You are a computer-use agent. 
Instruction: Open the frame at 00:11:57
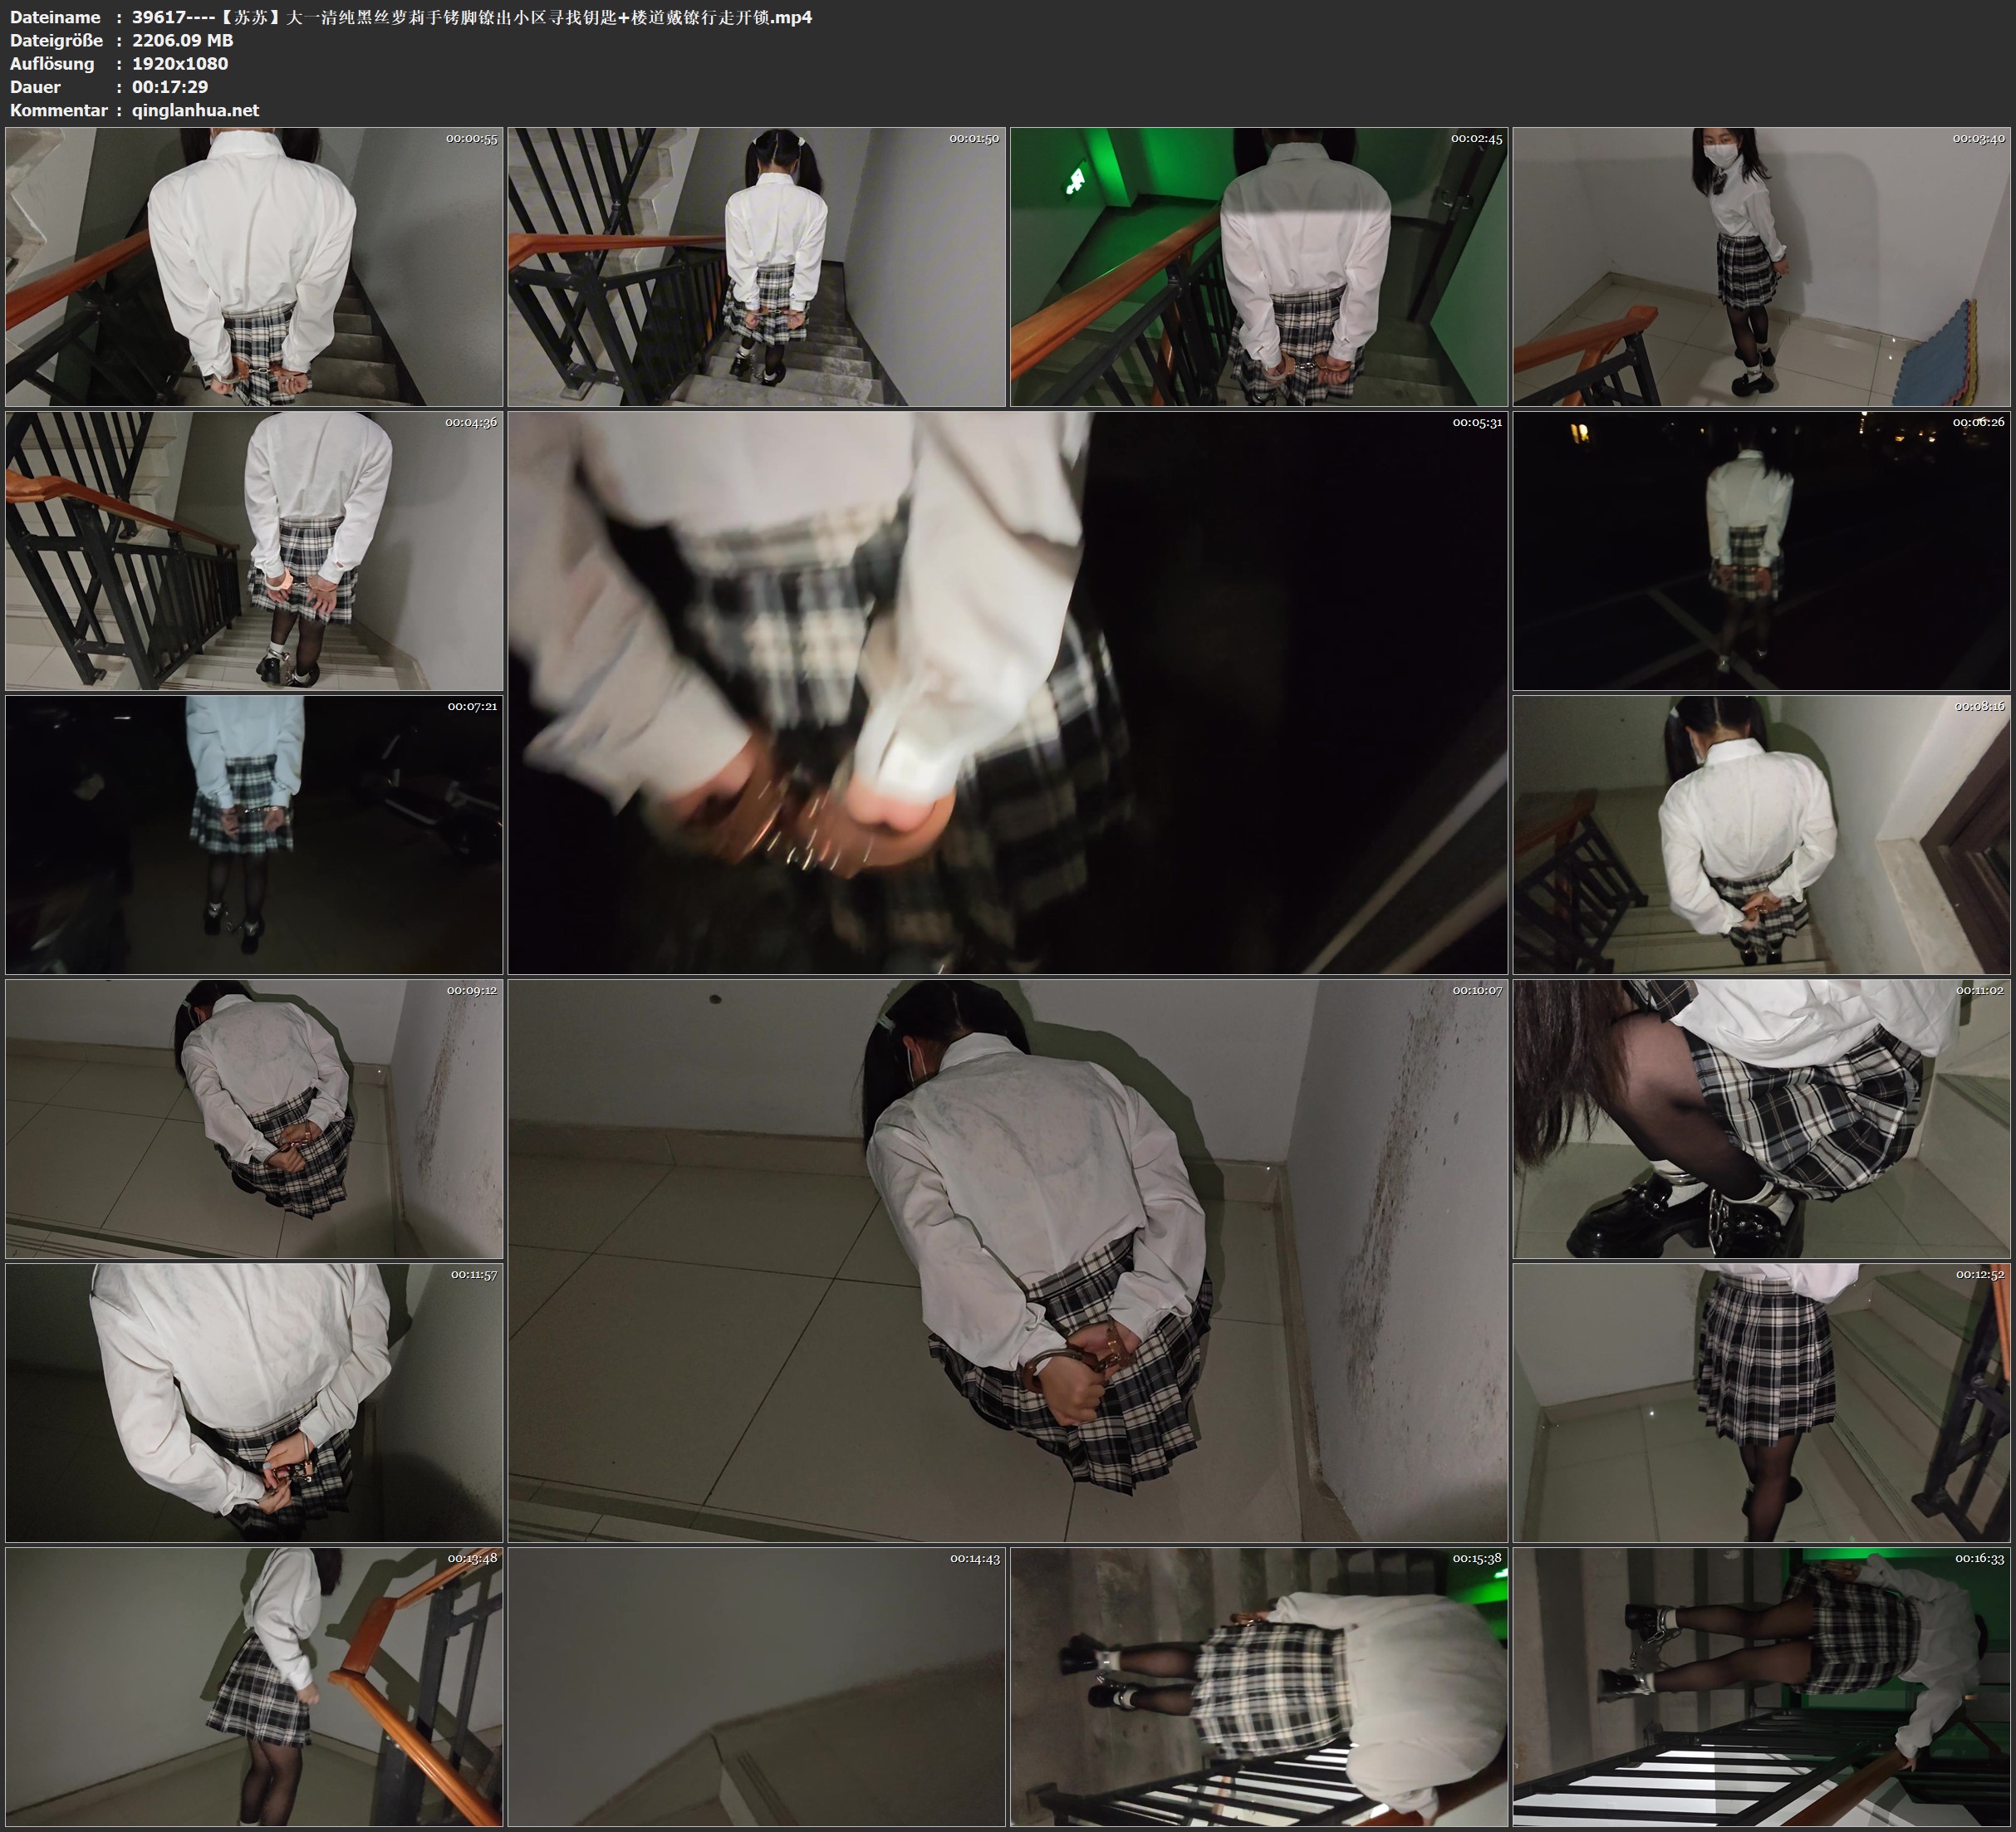pos(254,1402)
